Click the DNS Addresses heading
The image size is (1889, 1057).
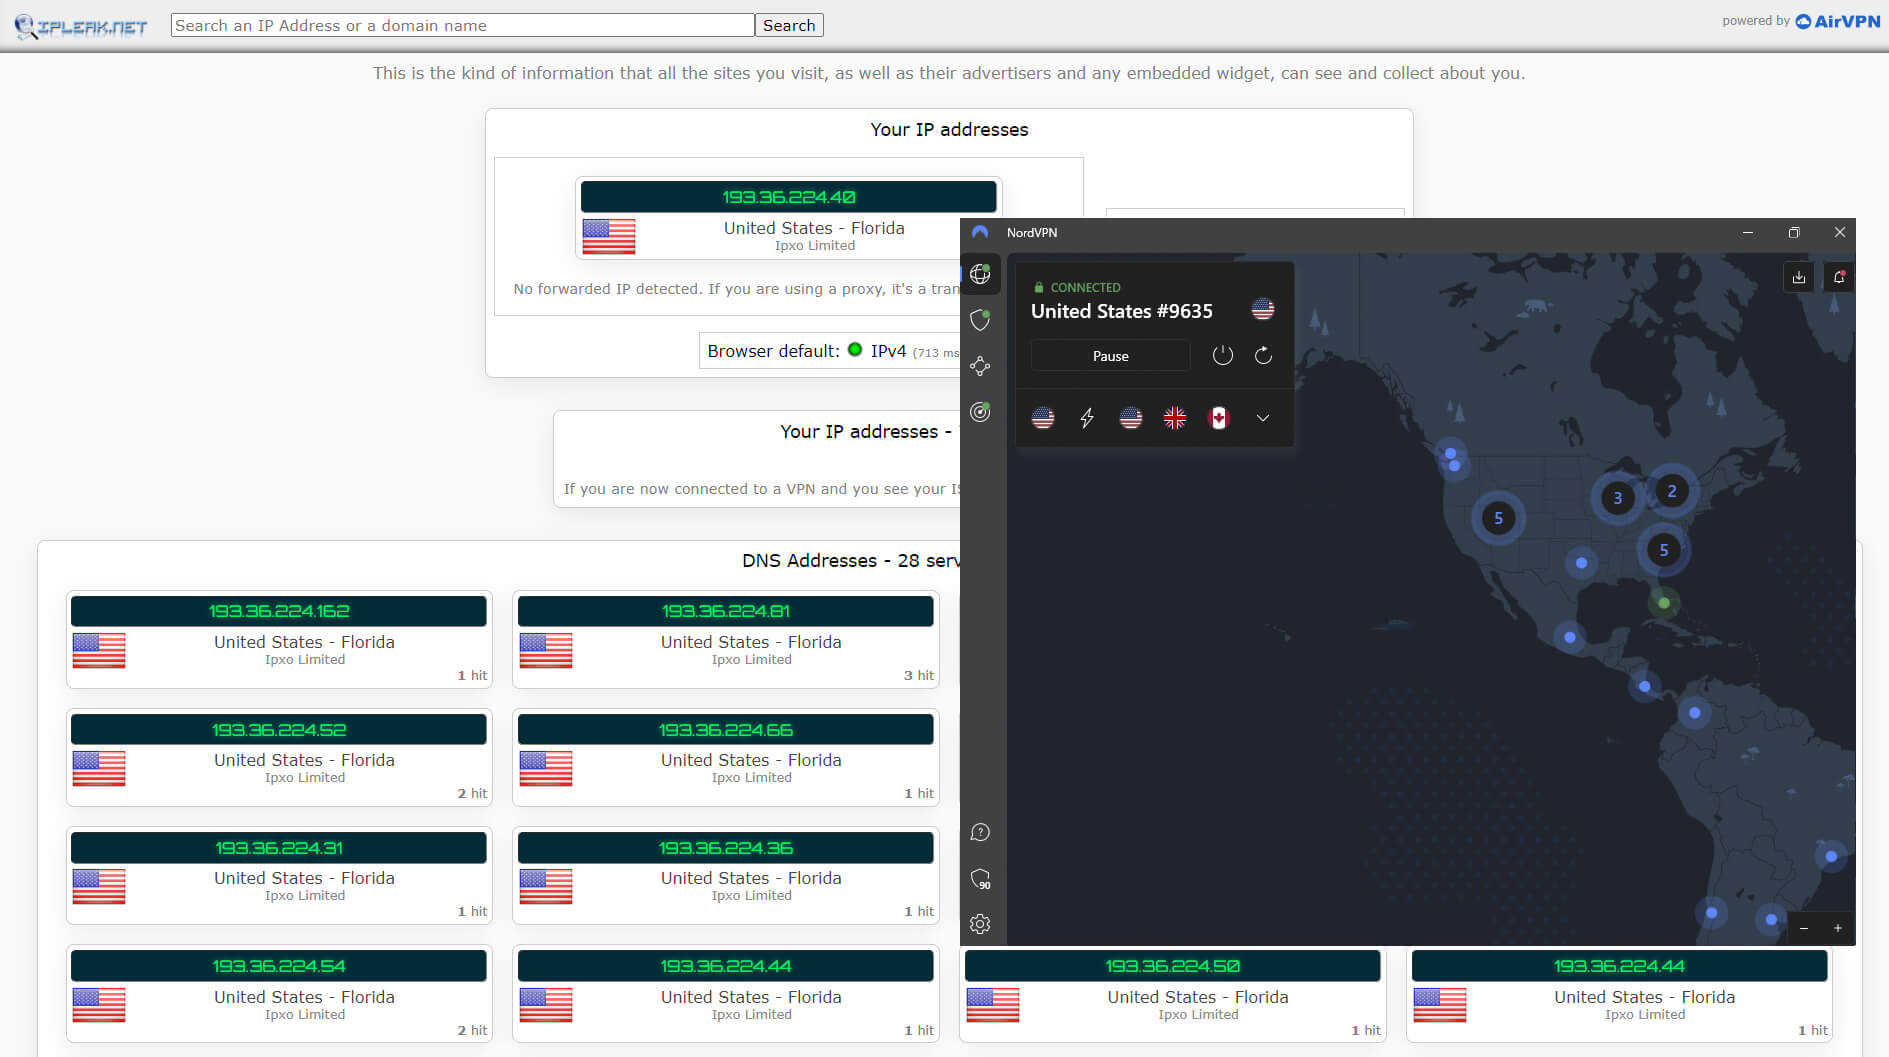(x=850, y=561)
